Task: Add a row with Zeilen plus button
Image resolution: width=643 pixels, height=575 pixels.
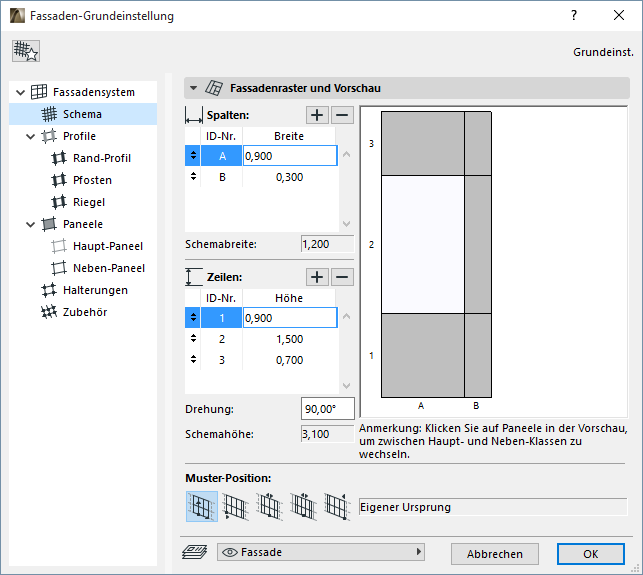Action: pos(317,277)
